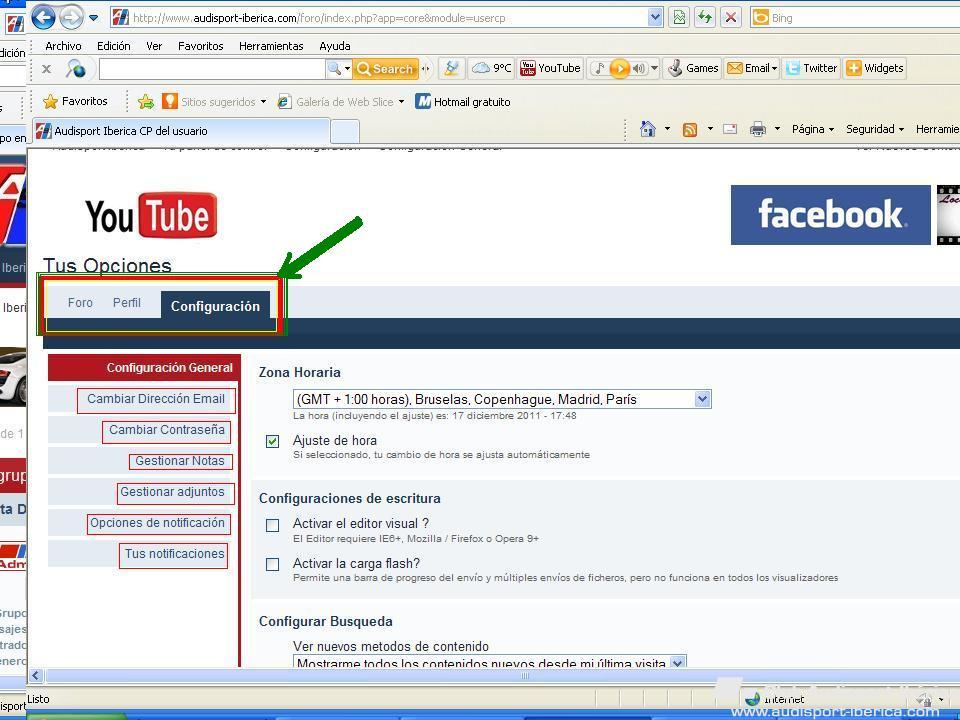Enable Activar la carga flash checkbox

[272, 564]
